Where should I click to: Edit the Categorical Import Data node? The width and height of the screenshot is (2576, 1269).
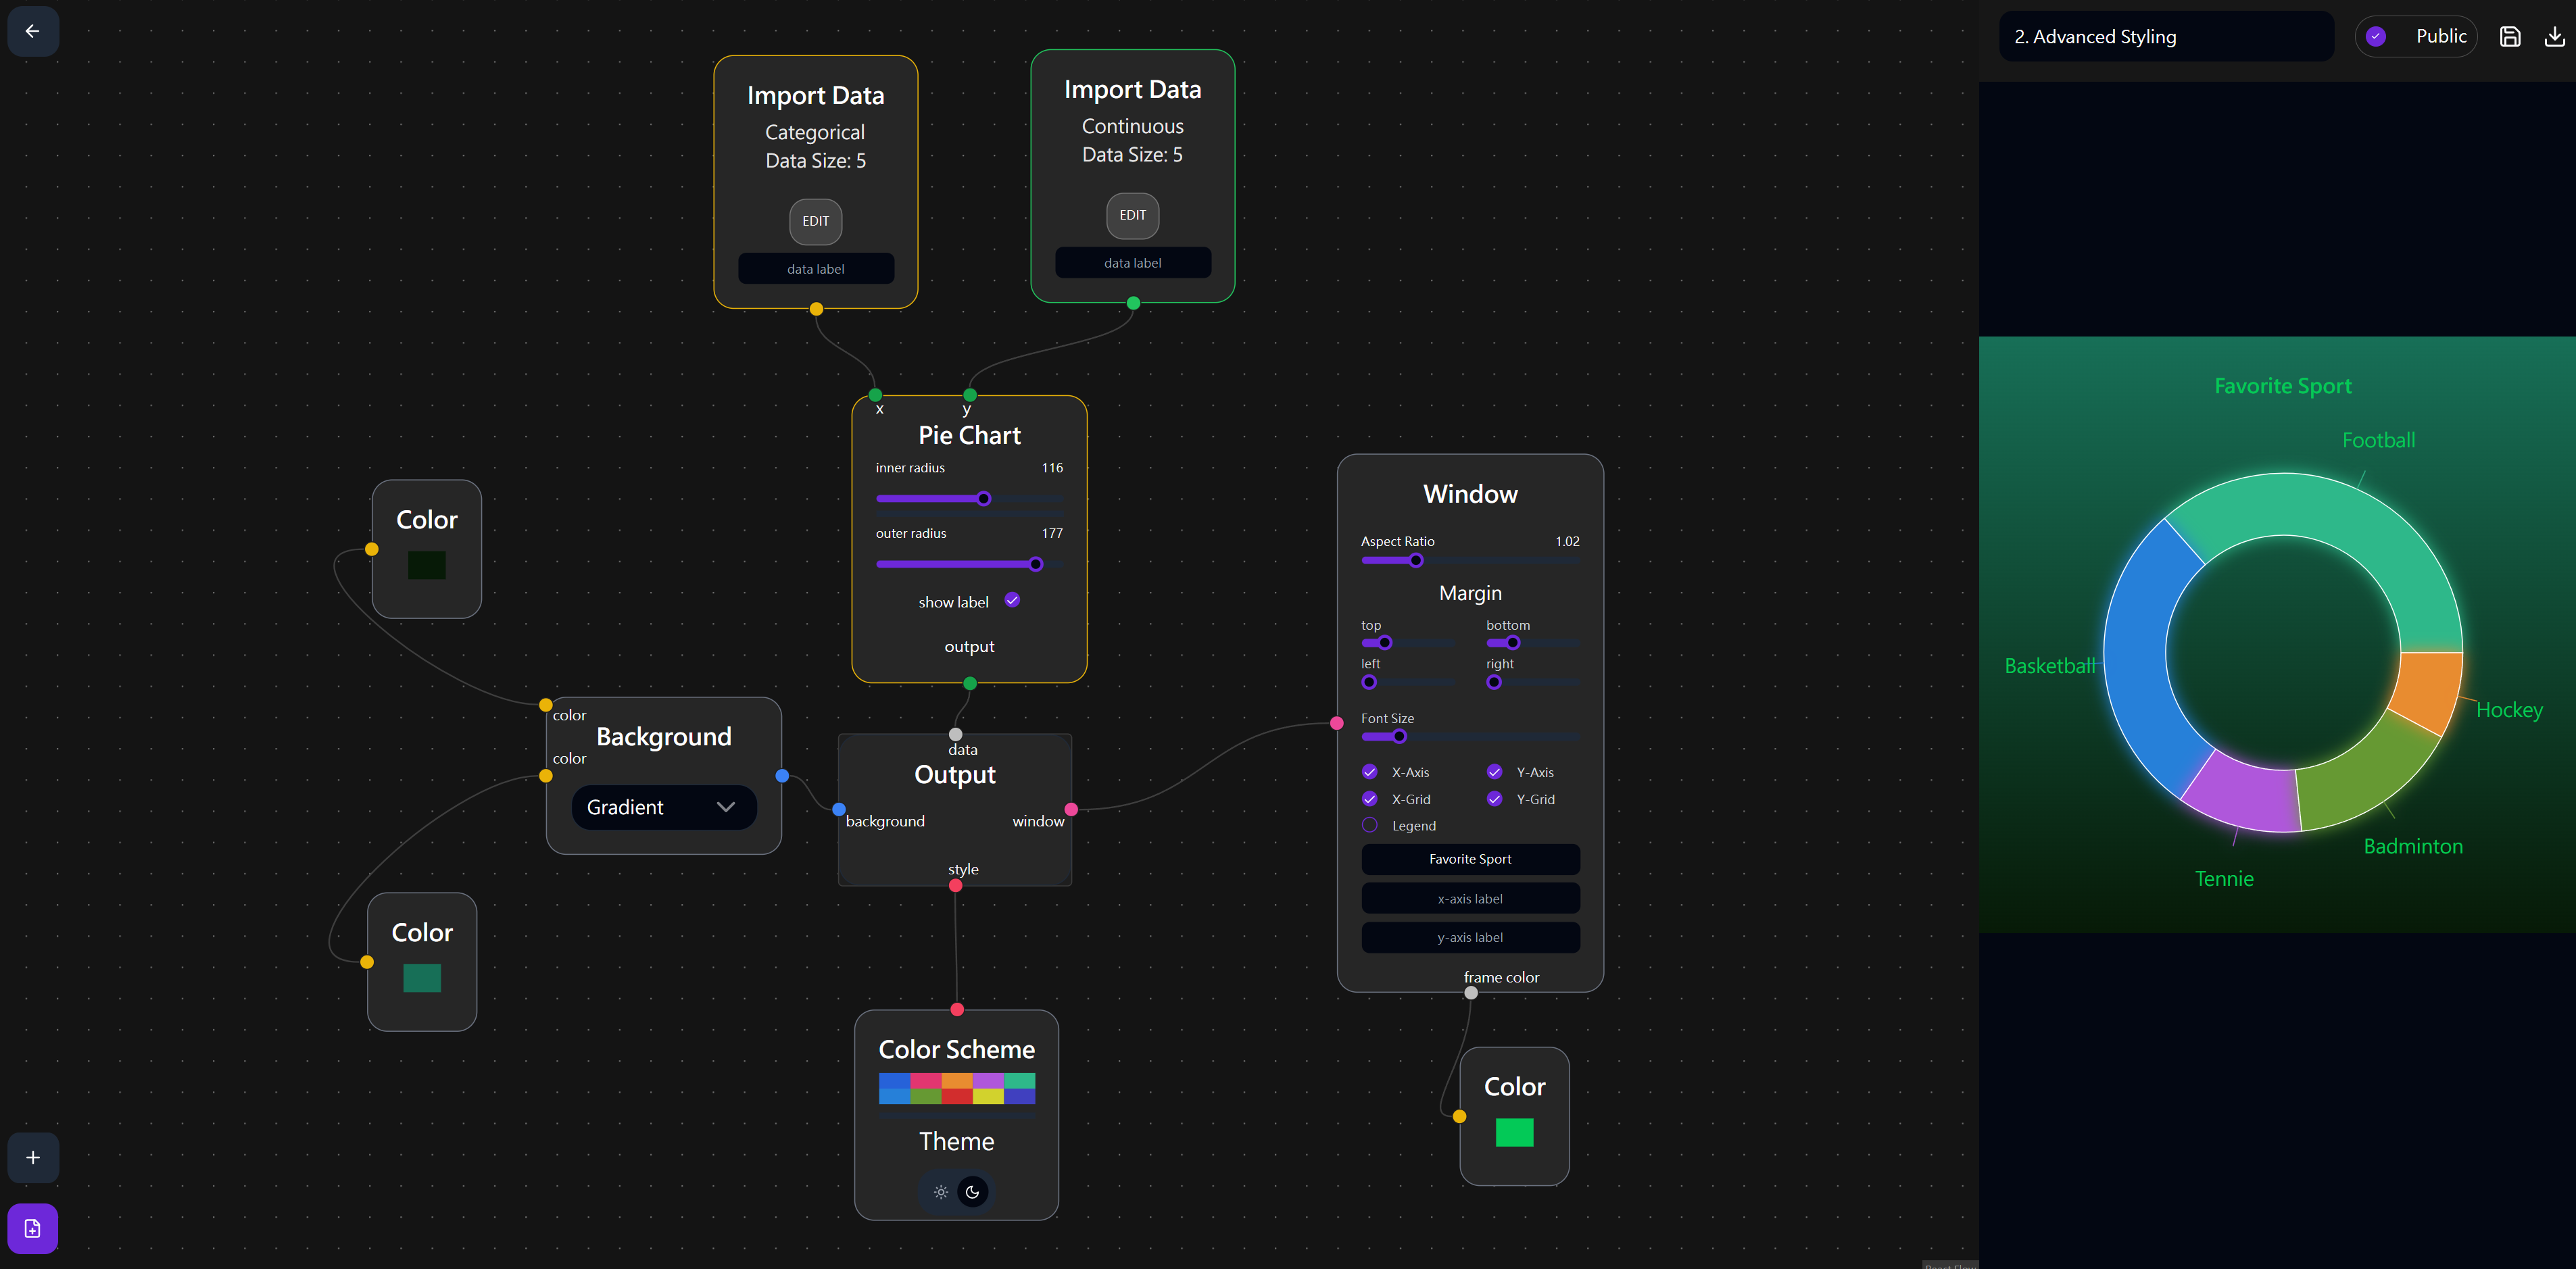tap(815, 221)
